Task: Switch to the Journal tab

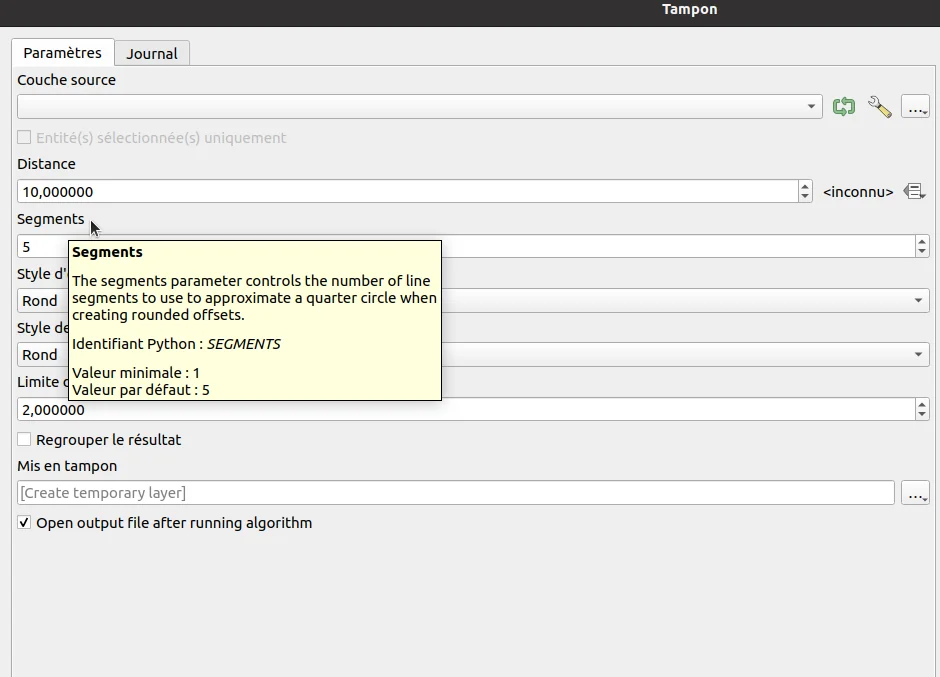Action: tap(152, 54)
